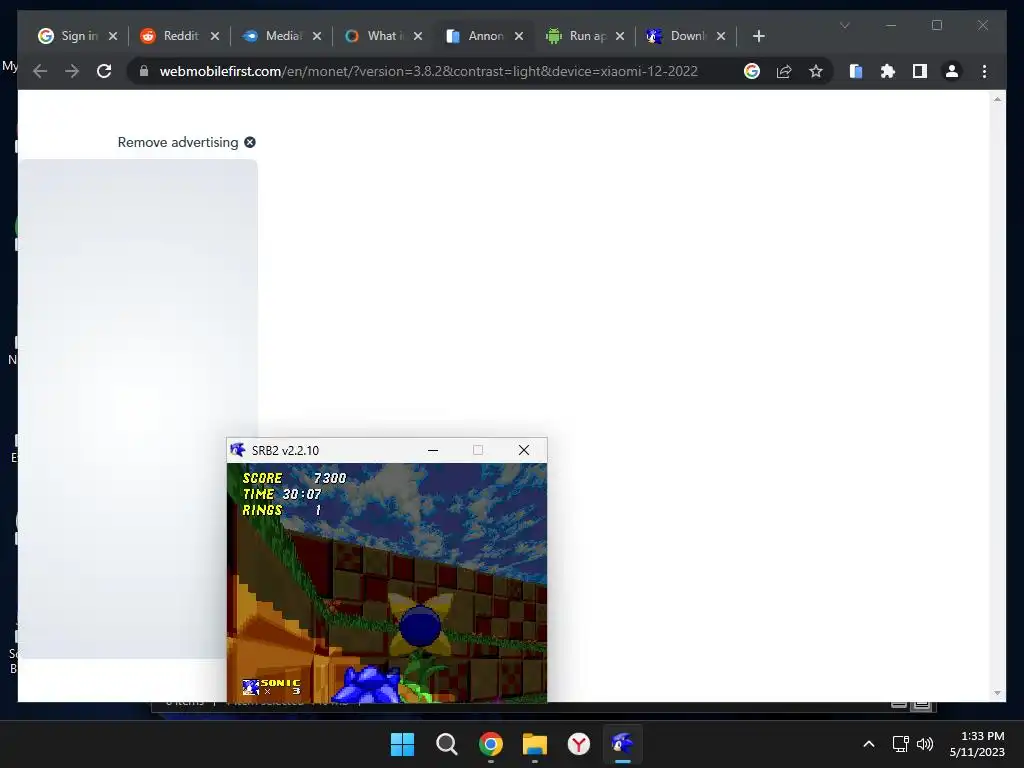Open a new browser tab
Image resolution: width=1024 pixels, height=768 pixels.
[x=758, y=36]
